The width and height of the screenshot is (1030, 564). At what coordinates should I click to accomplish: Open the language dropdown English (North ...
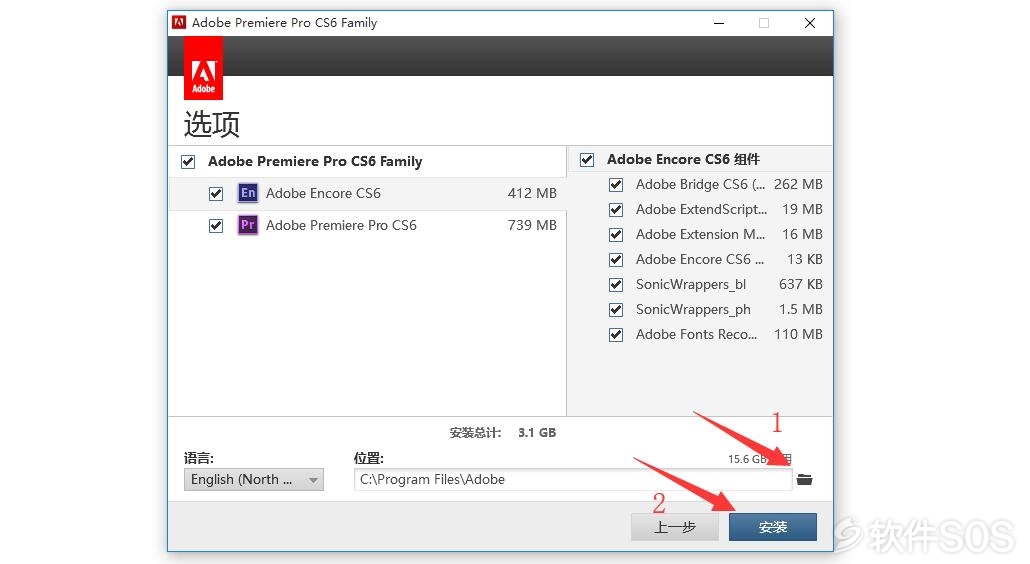coord(254,479)
